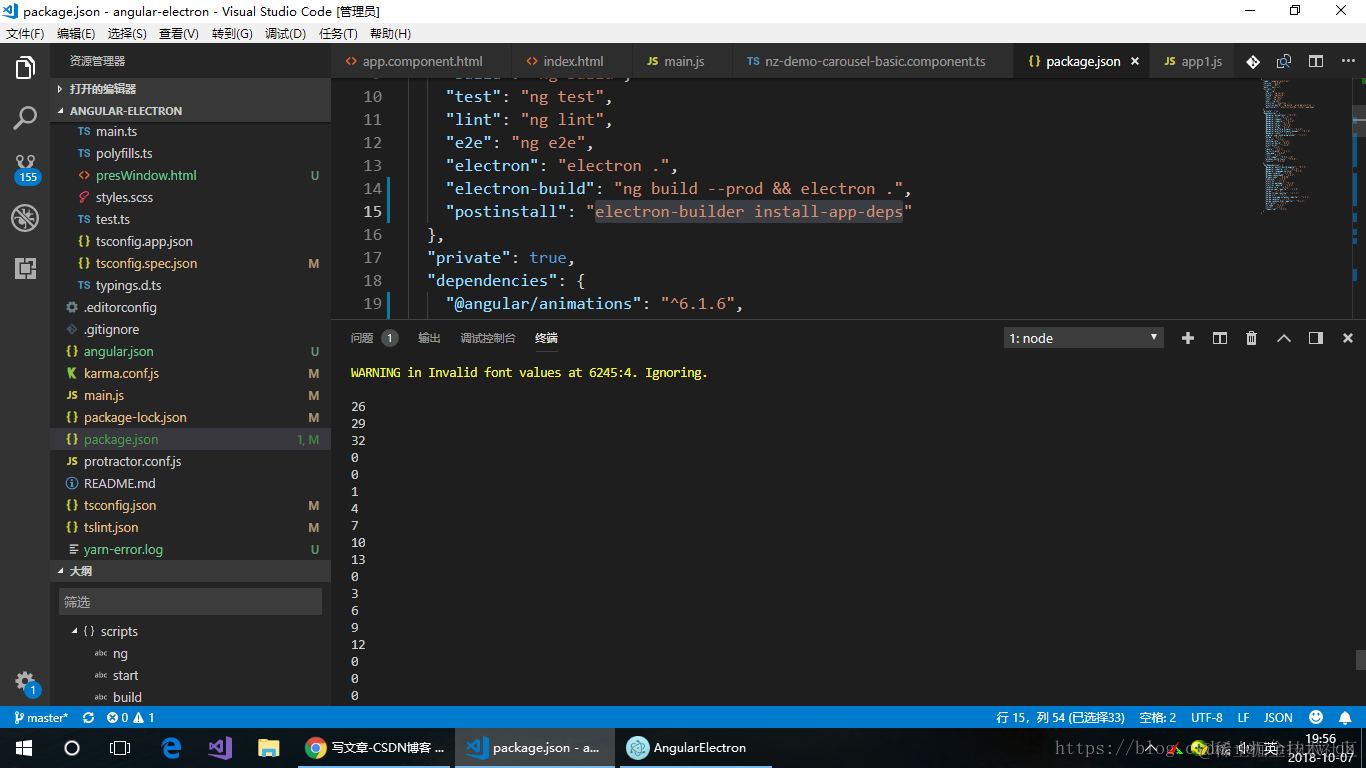The height and width of the screenshot is (768, 1366).
Task: Open the 帮助(H) menu
Action: (390, 34)
